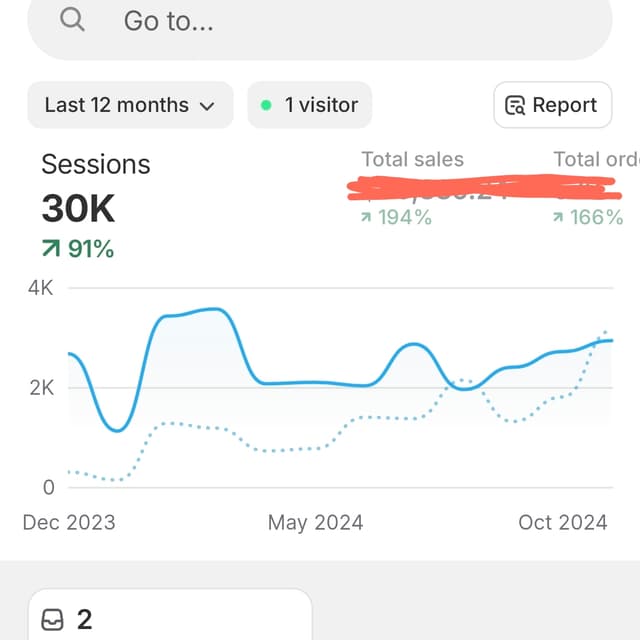
Task: Click the 30K sessions value
Action: (78, 208)
